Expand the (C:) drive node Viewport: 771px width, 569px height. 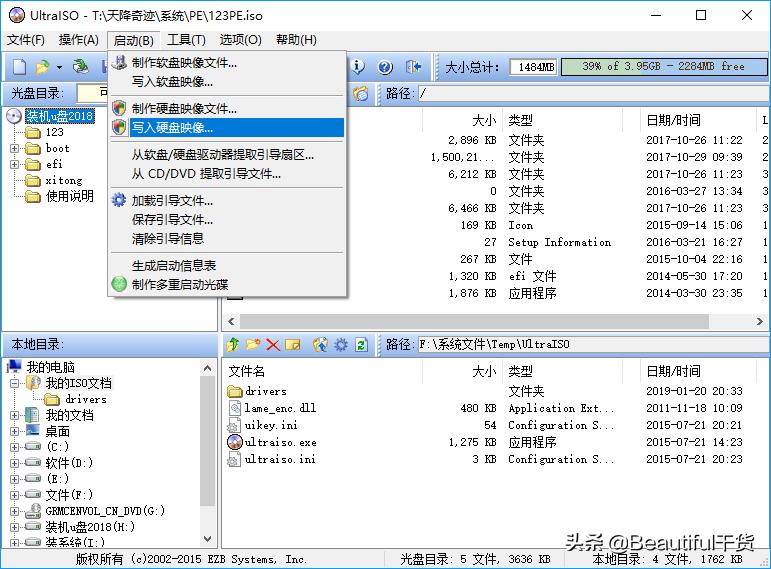(x=15, y=447)
